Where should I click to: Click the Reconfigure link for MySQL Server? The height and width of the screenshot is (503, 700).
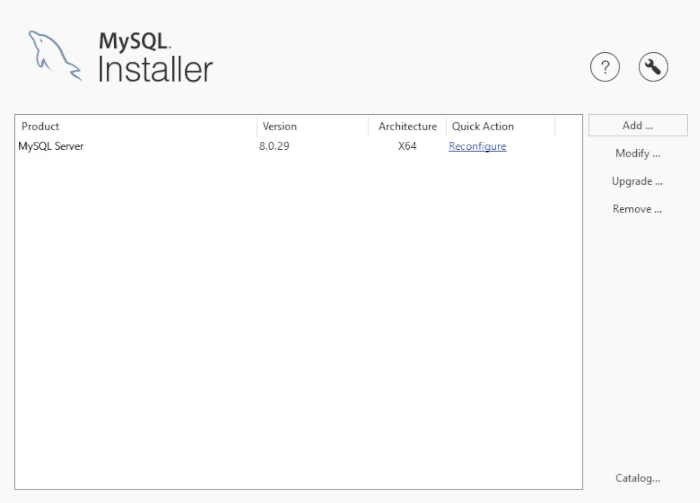pyautogui.click(x=477, y=146)
